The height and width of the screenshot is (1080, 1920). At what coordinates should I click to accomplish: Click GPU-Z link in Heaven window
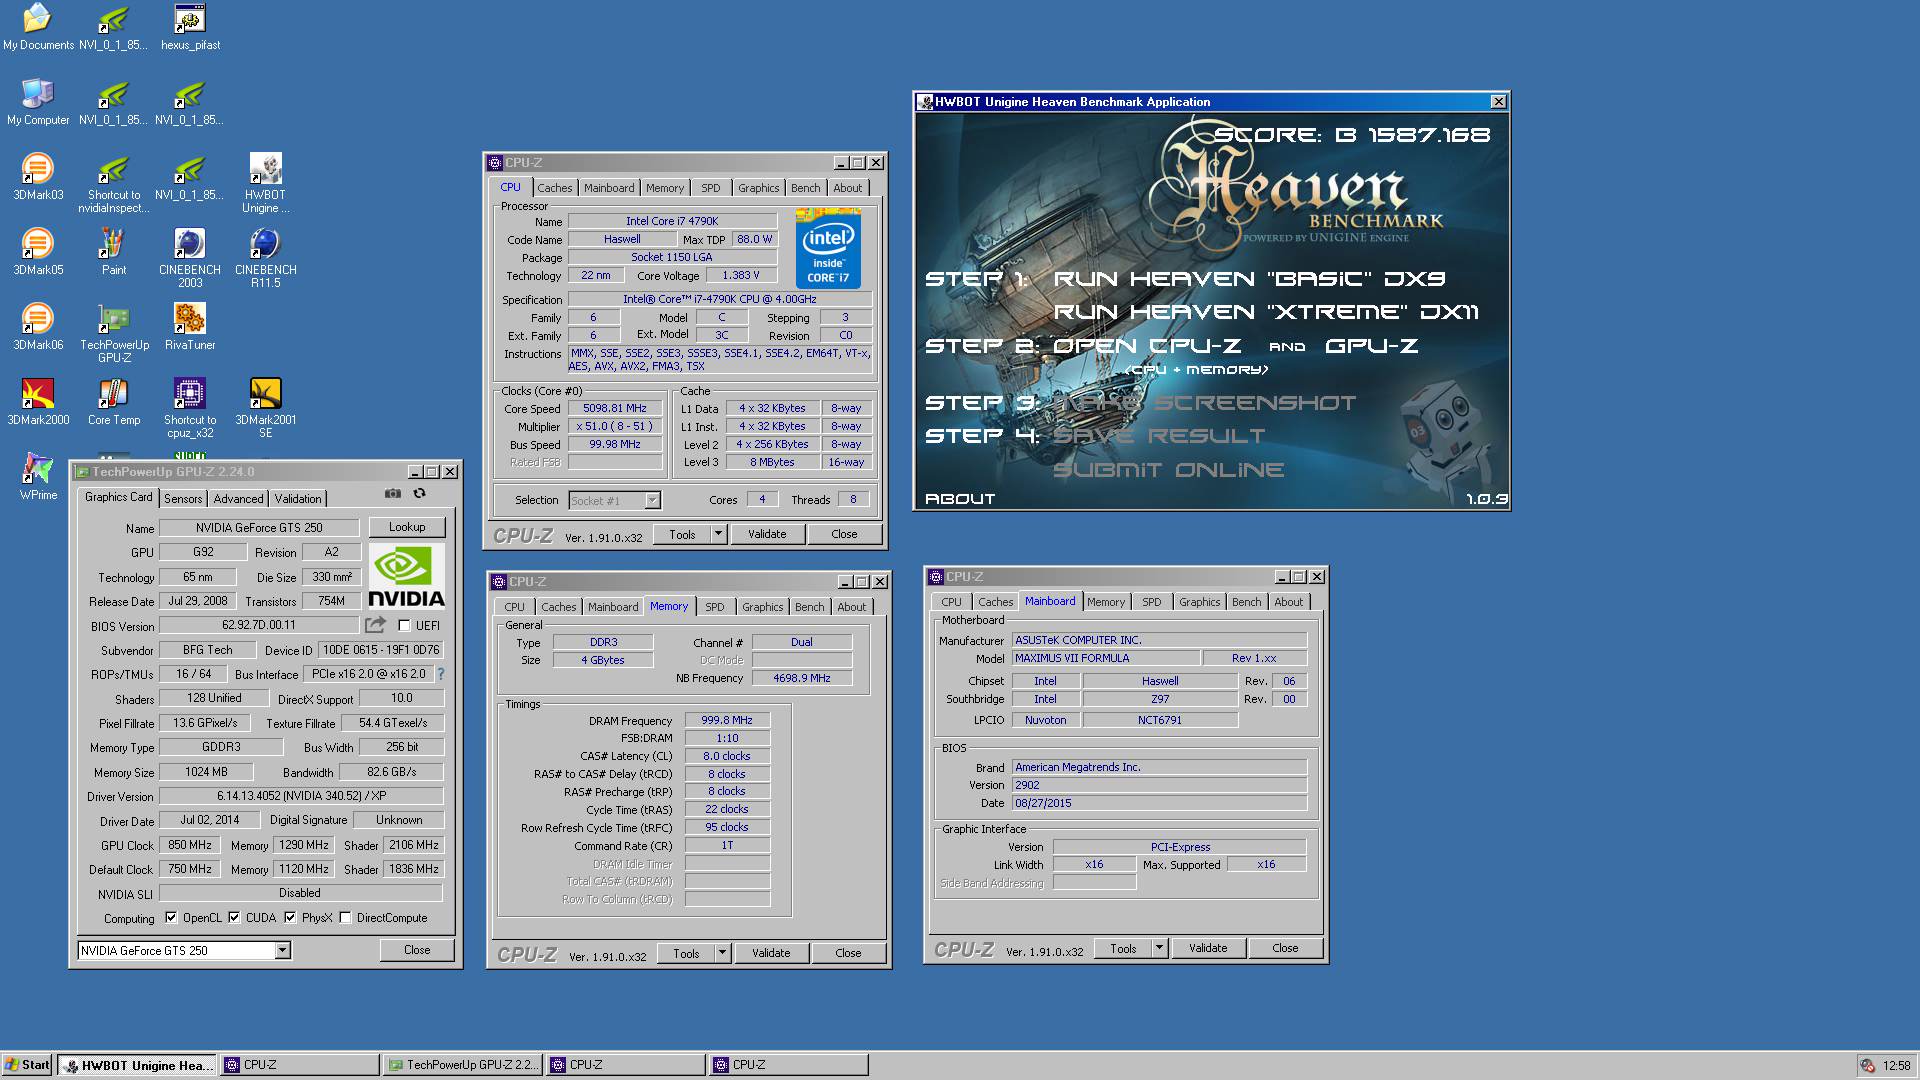pyautogui.click(x=1371, y=346)
